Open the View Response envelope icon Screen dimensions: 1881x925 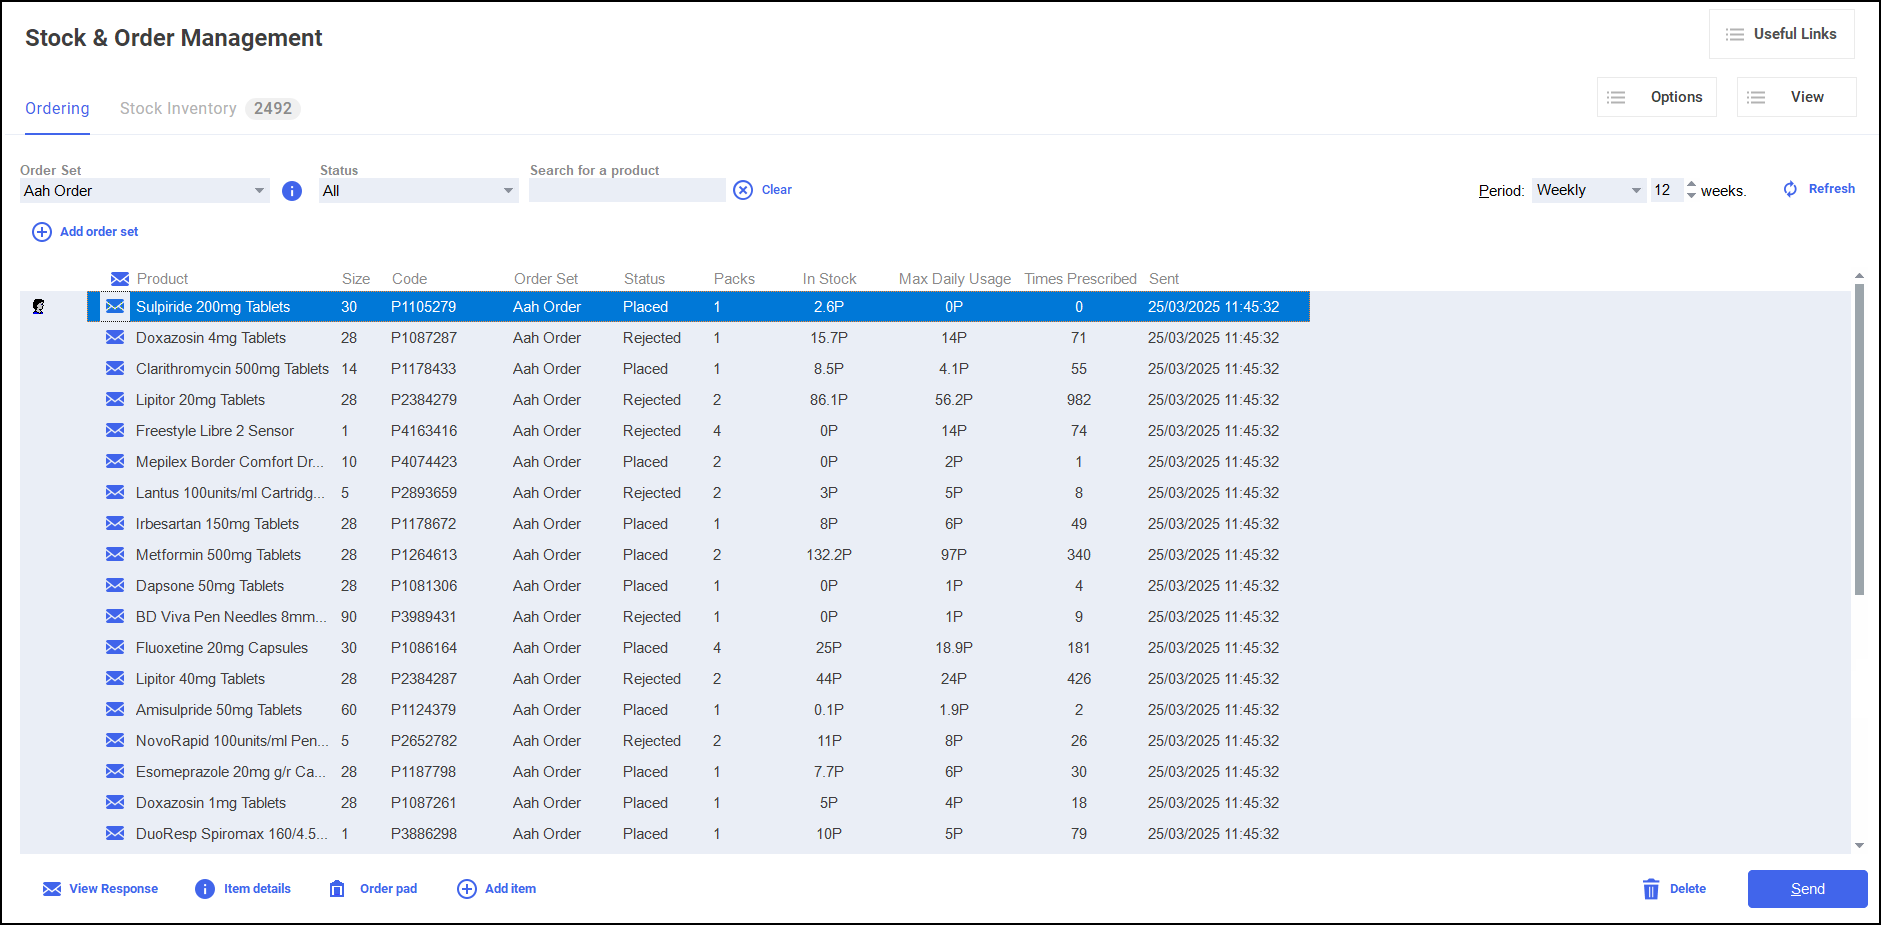point(52,889)
